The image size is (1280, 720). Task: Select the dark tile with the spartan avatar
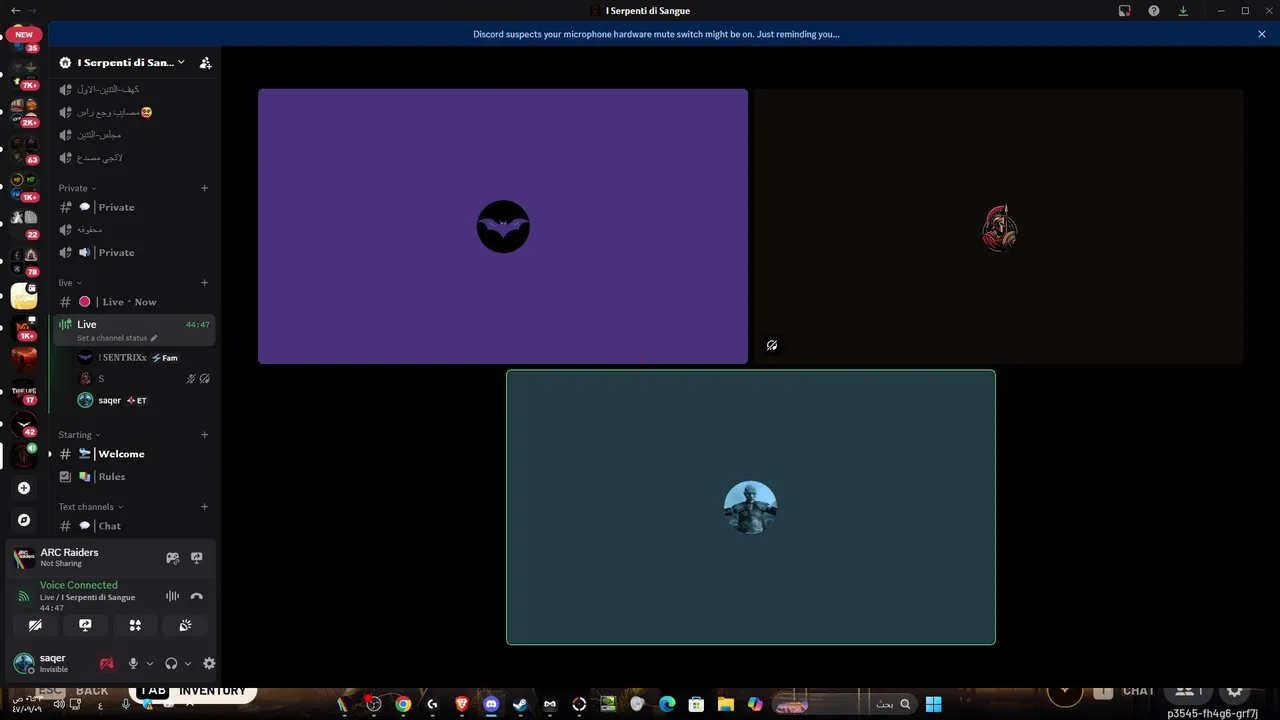pos(998,226)
